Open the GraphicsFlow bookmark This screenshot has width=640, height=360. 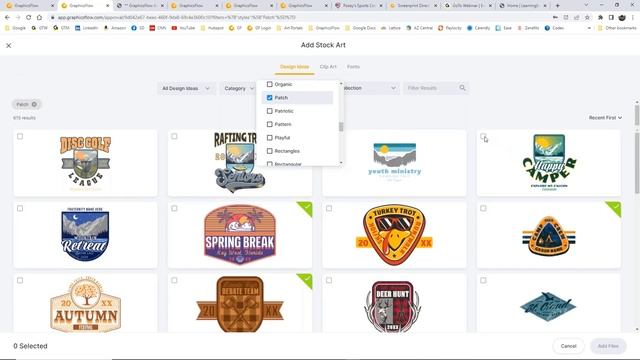tap(324, 28)
